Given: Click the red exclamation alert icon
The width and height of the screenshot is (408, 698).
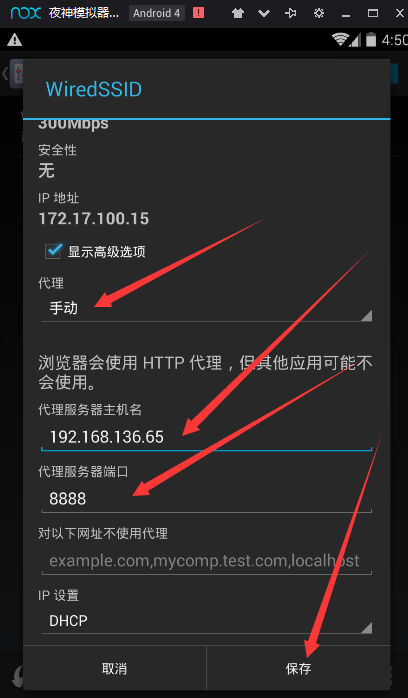Looking at the screenshot, I should [198, 13].
